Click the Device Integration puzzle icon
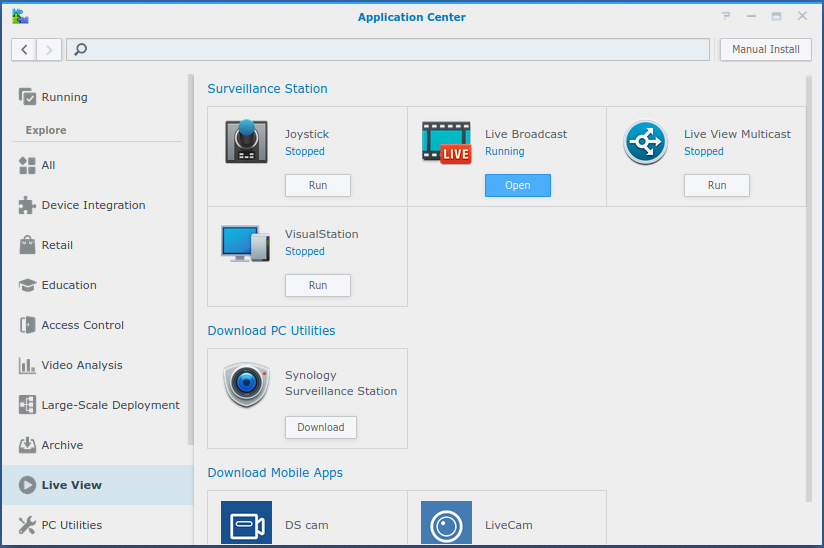Image resolution: width=824 pixels, height=548 pixels. point(27,205)
